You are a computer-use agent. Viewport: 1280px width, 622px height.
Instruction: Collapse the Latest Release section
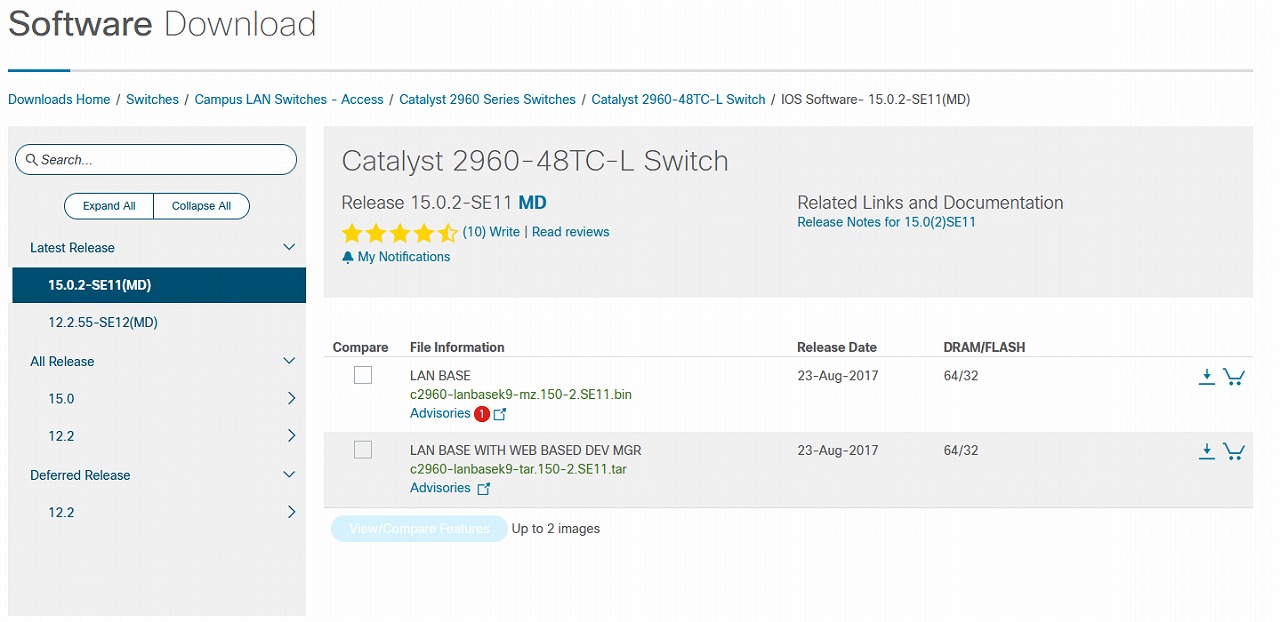(x=289, y=248)
